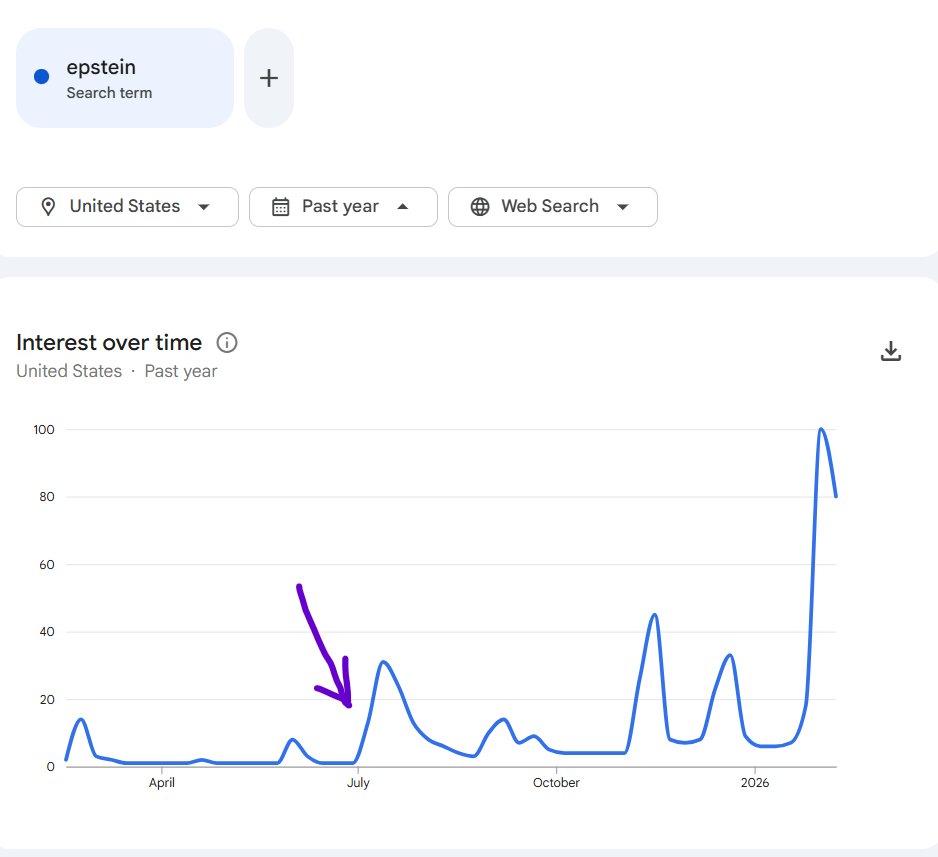Click the calendar icon in the Past year filter

tap(281, 206)
